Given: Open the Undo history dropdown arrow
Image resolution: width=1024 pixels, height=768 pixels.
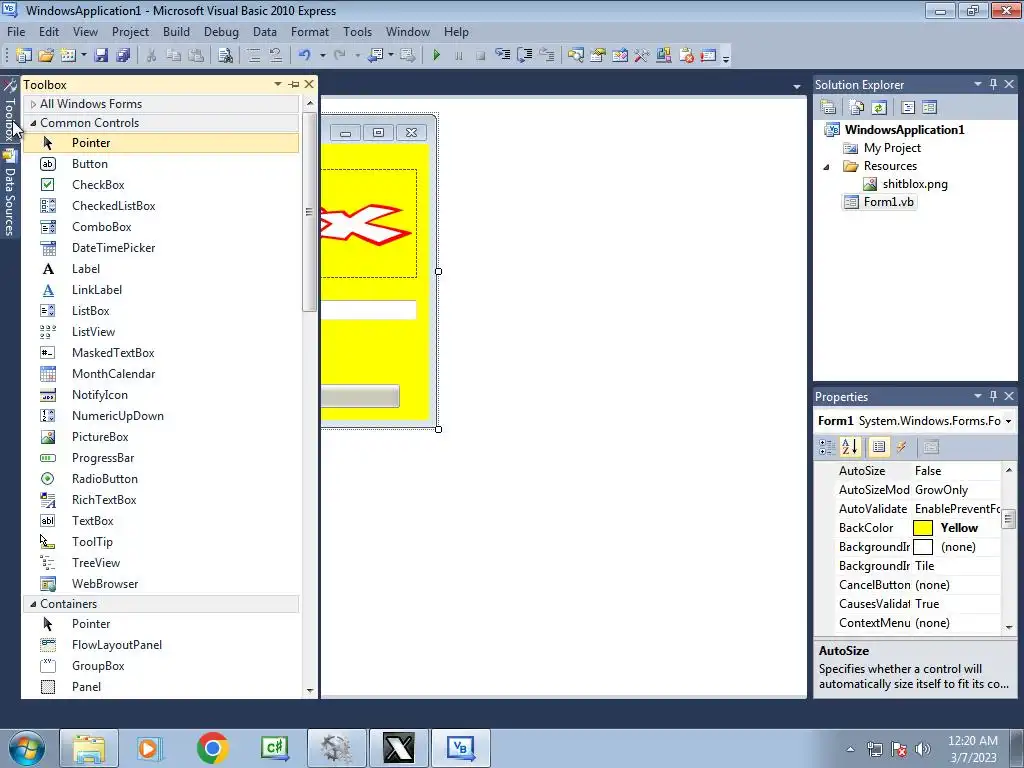Looking at the screenshot, I should pyautogui.click(x=323, y=56).
